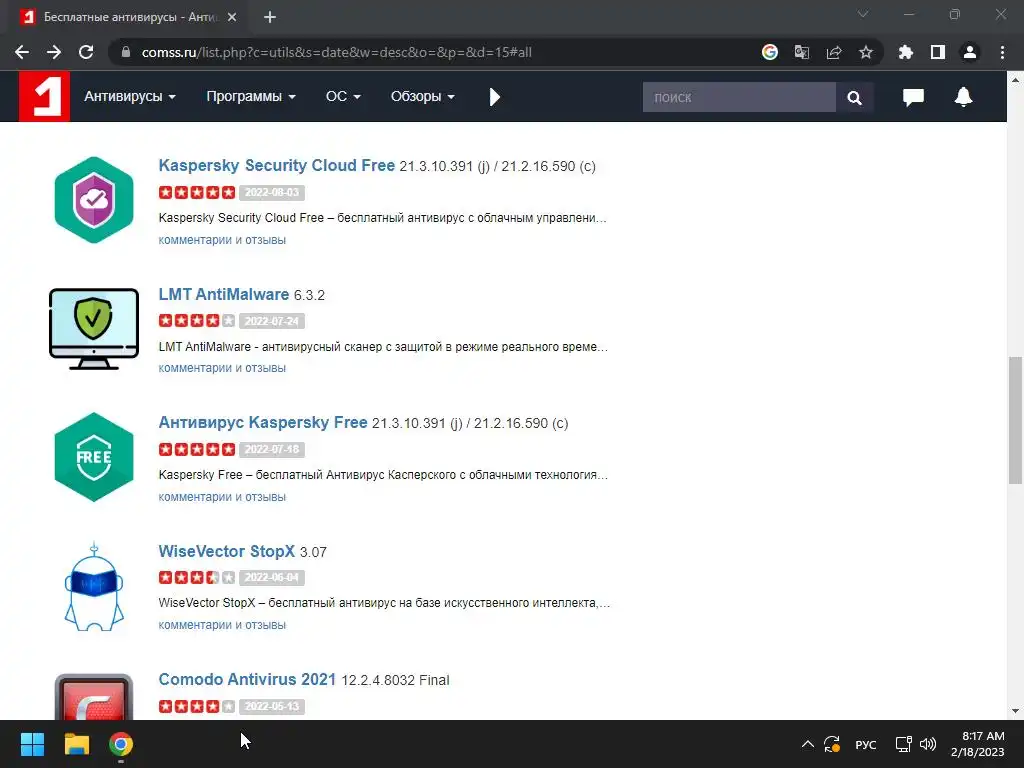
Task: Open the Chrome extensions puzzle icon
Action: (906, 52)
